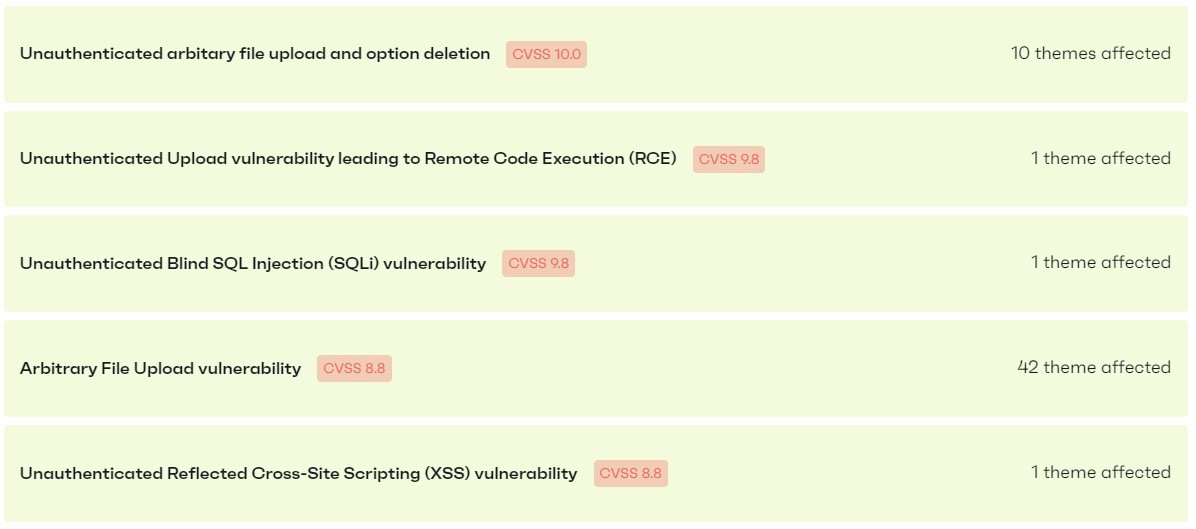1196x529 pixels.
Task: Click blank middle of the XSS vulnerability card
Action: tap(850, 474)
